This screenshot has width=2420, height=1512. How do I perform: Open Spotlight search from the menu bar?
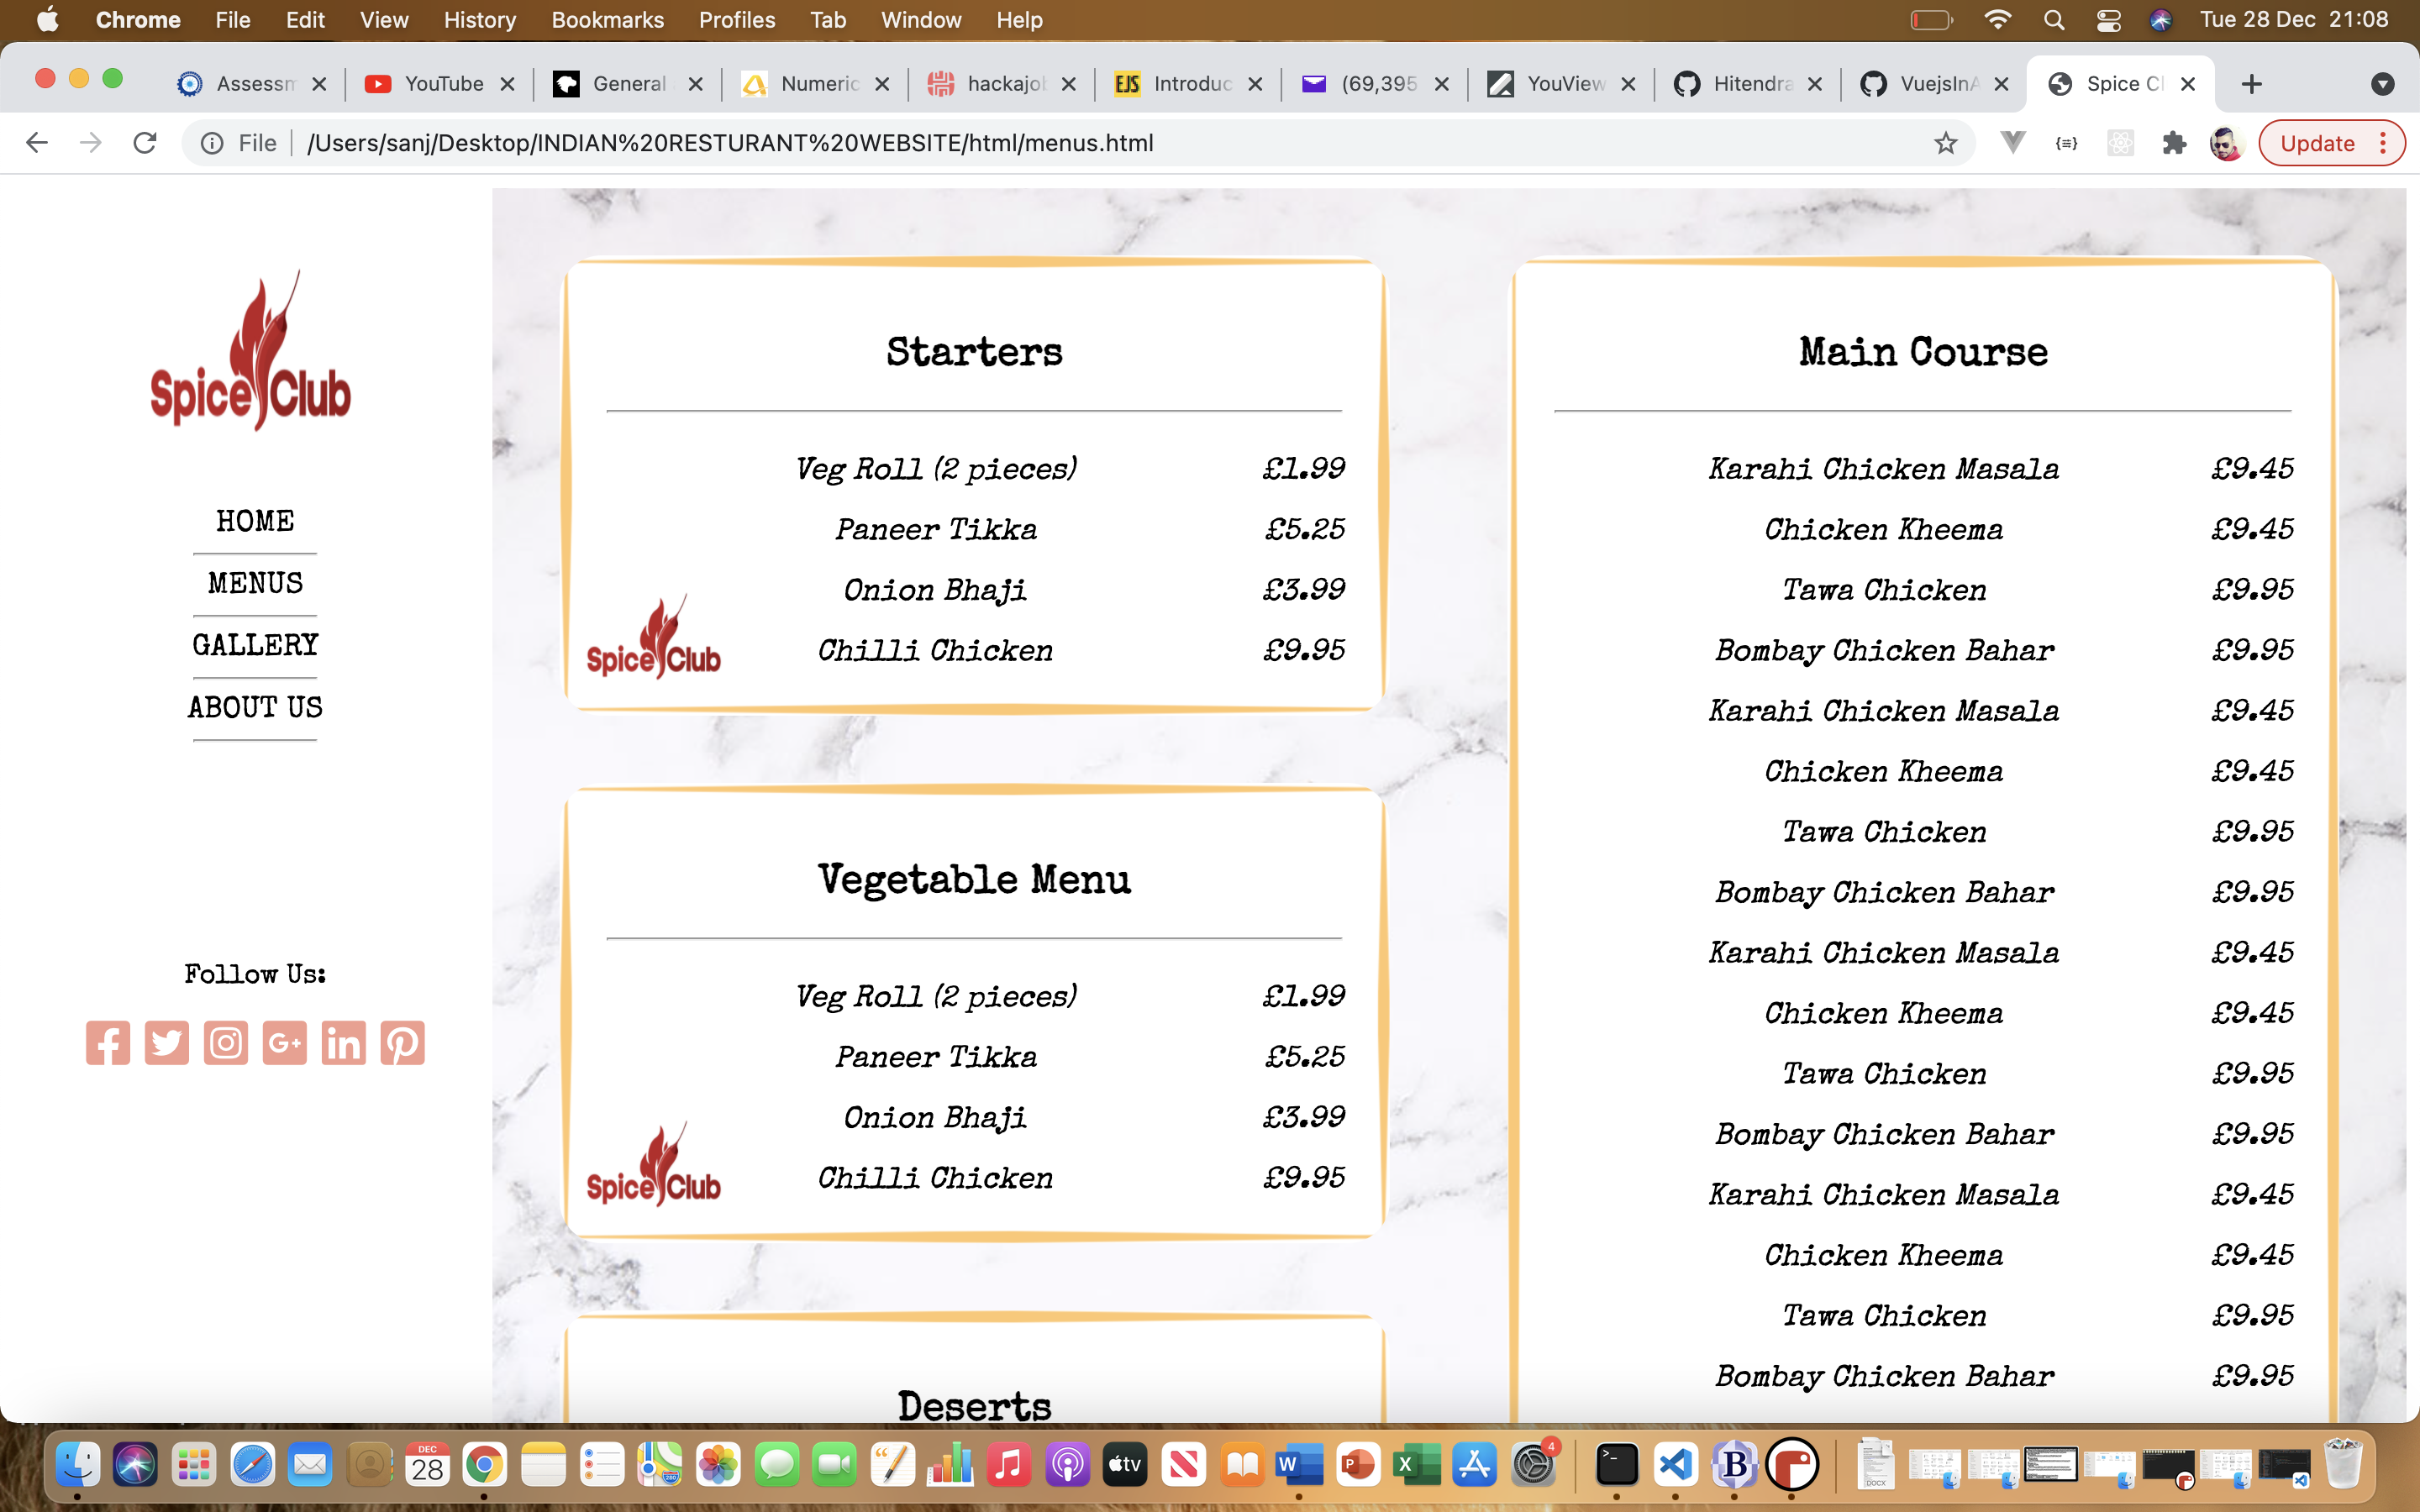2054,19
